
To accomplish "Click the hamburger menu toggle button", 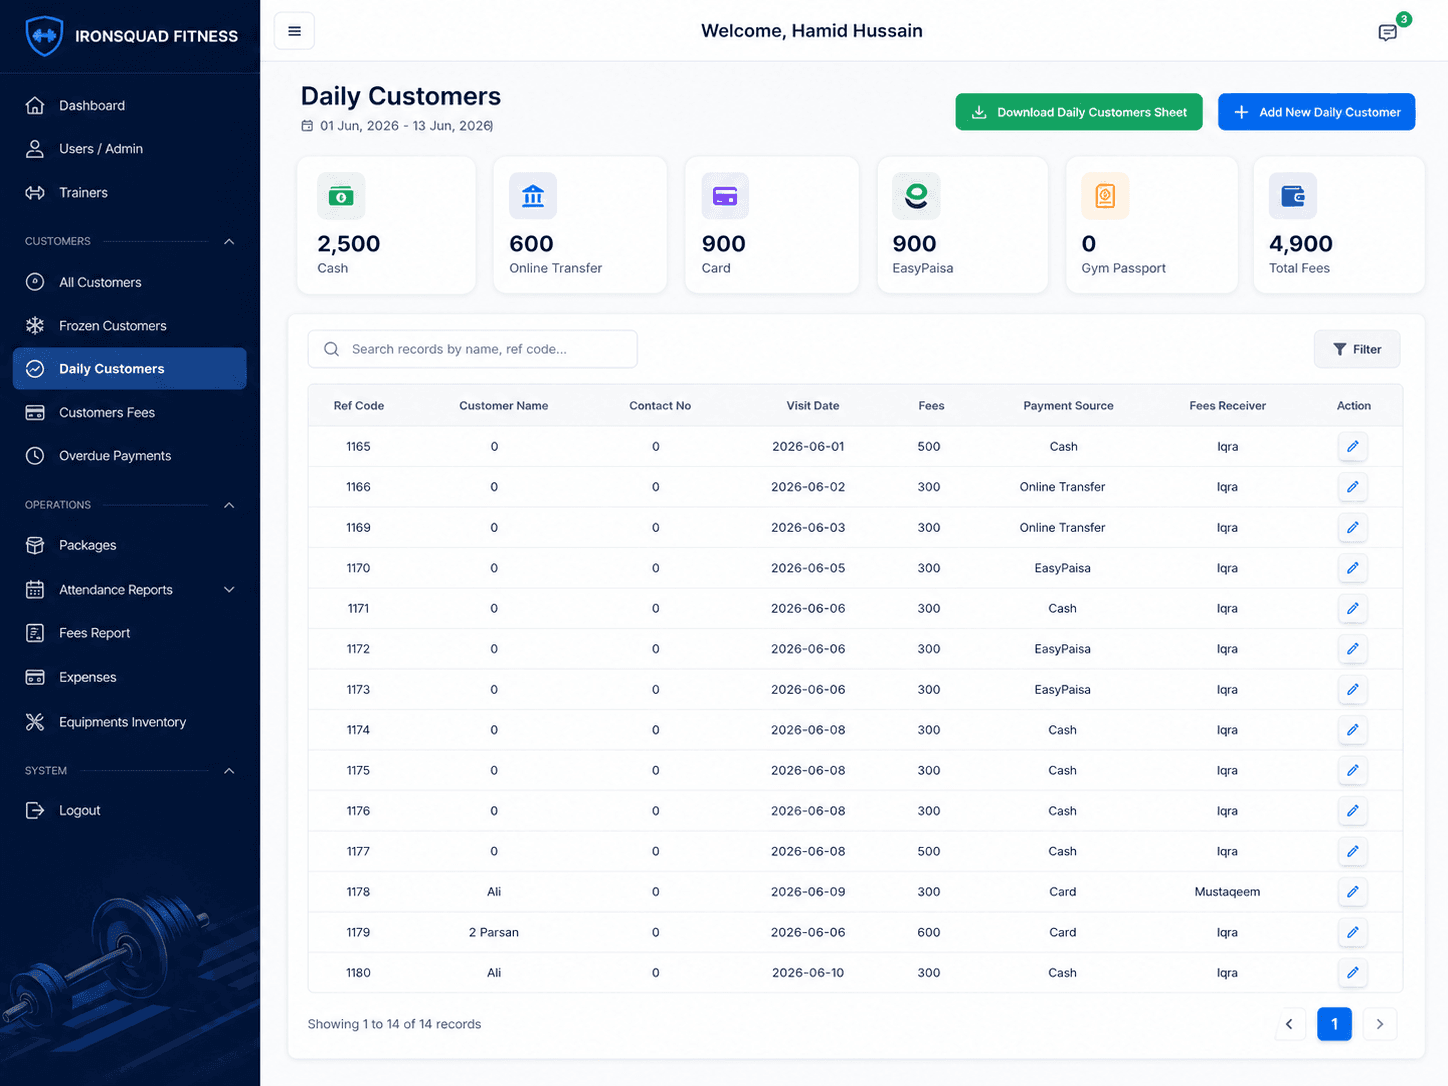I will pos(294,31).
